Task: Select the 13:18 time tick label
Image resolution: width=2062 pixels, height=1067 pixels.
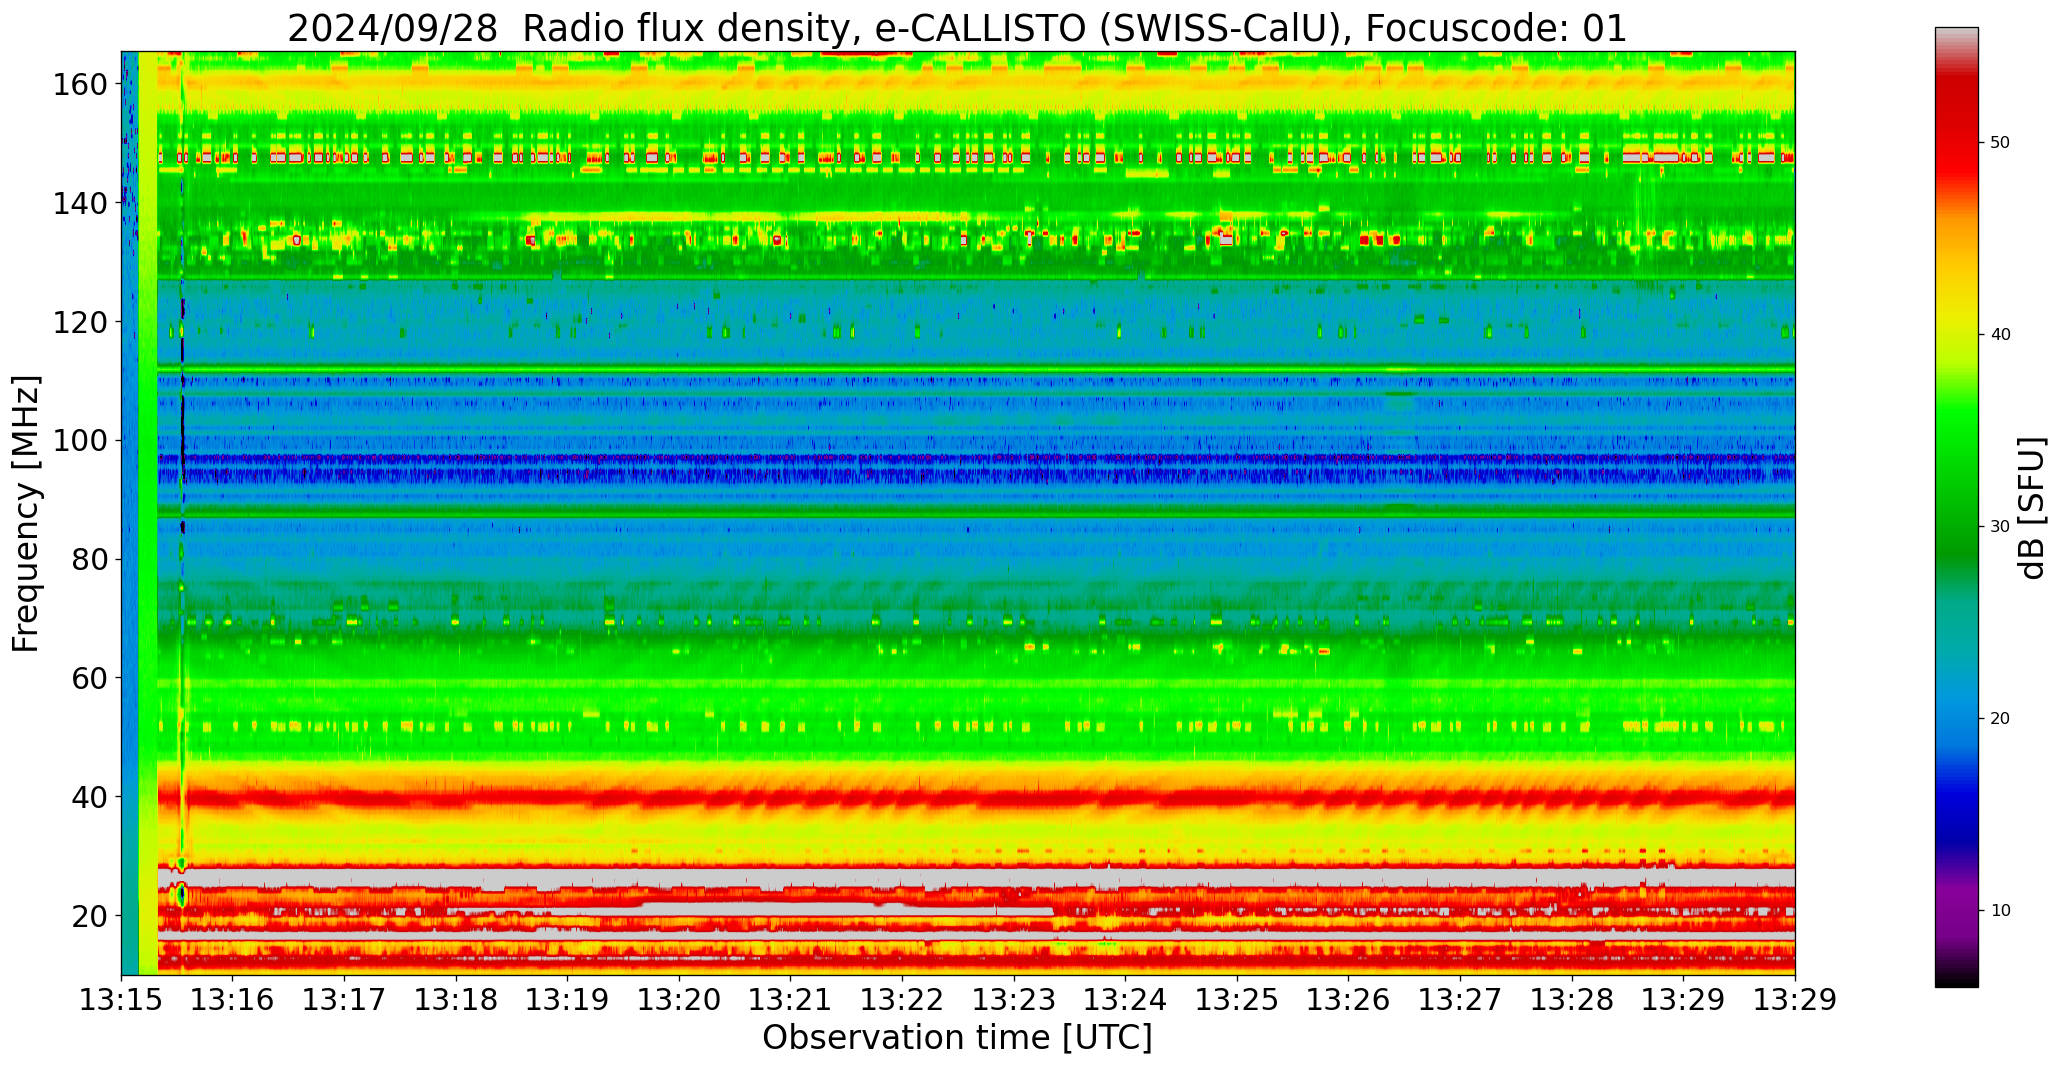Action: click(456, 1000)
